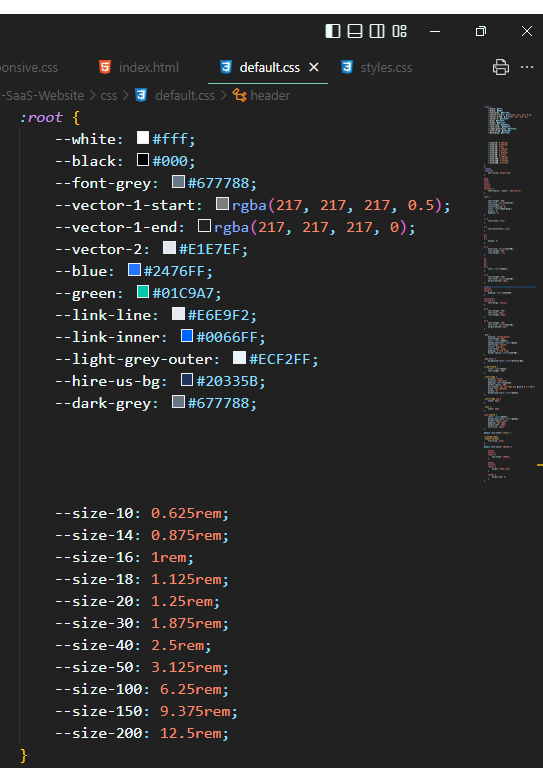Open color swatch for --vector-2 #E1E7EF
Image resolution: width=543 pixels, height=768 pixels.
pos(169,248)
